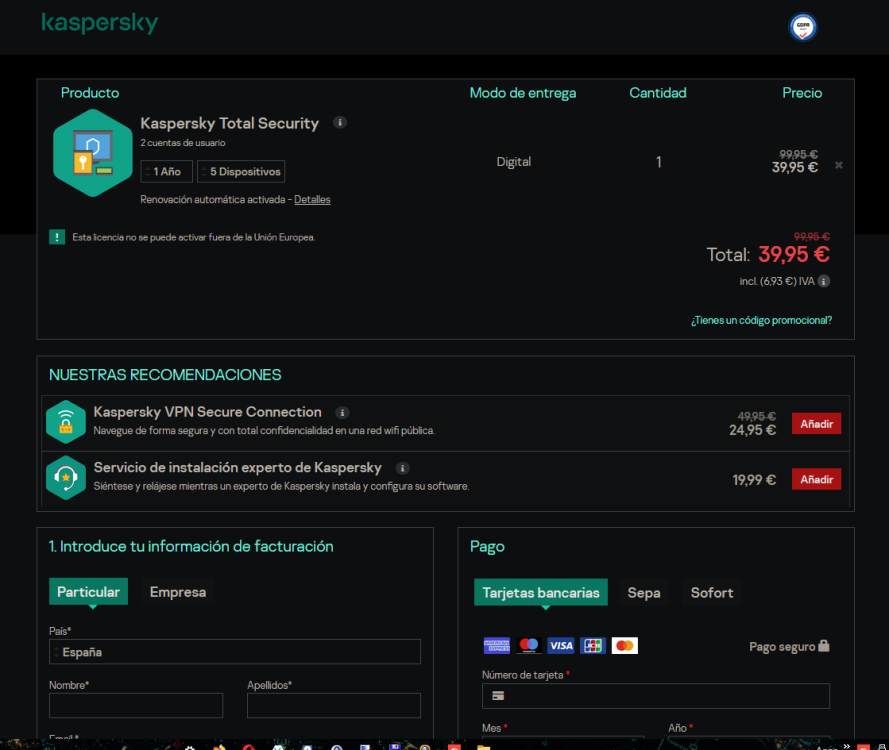Screen dimensions: 889x750
Task: Click the Pago seguro padlock icon
Action: (x=826, y=646)
